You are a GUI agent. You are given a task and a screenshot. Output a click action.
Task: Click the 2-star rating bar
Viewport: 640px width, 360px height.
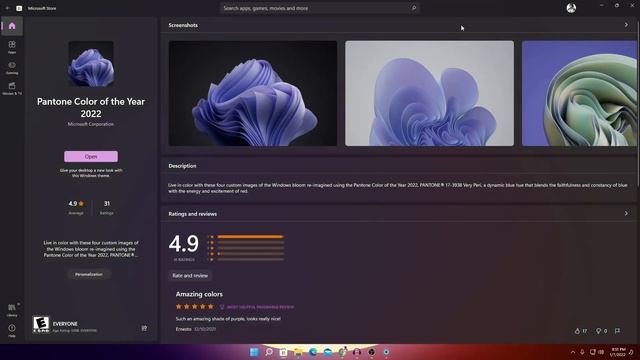coord(251,254)
